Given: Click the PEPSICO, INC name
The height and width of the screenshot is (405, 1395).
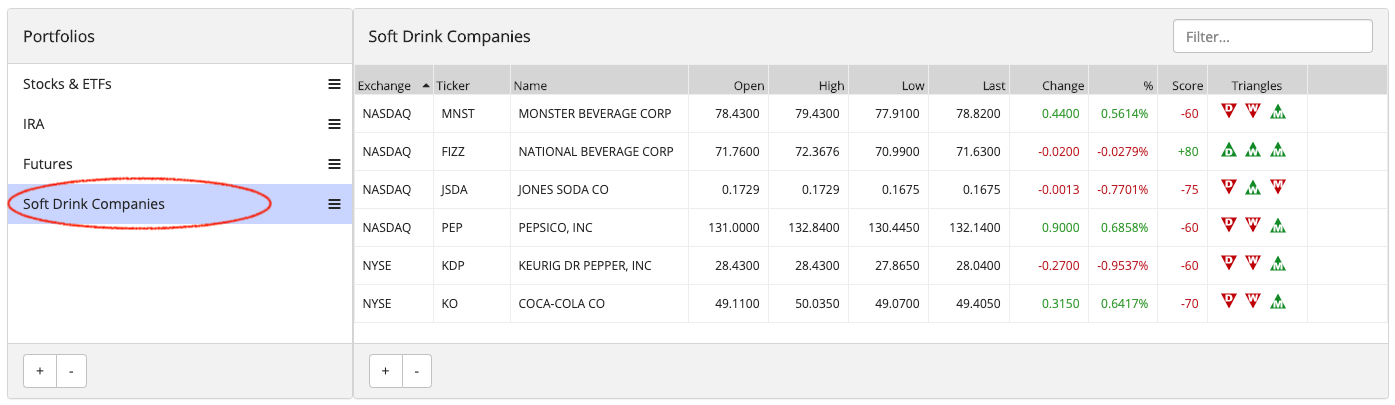Looking at the screenshot, I should (x=555, y=228).
